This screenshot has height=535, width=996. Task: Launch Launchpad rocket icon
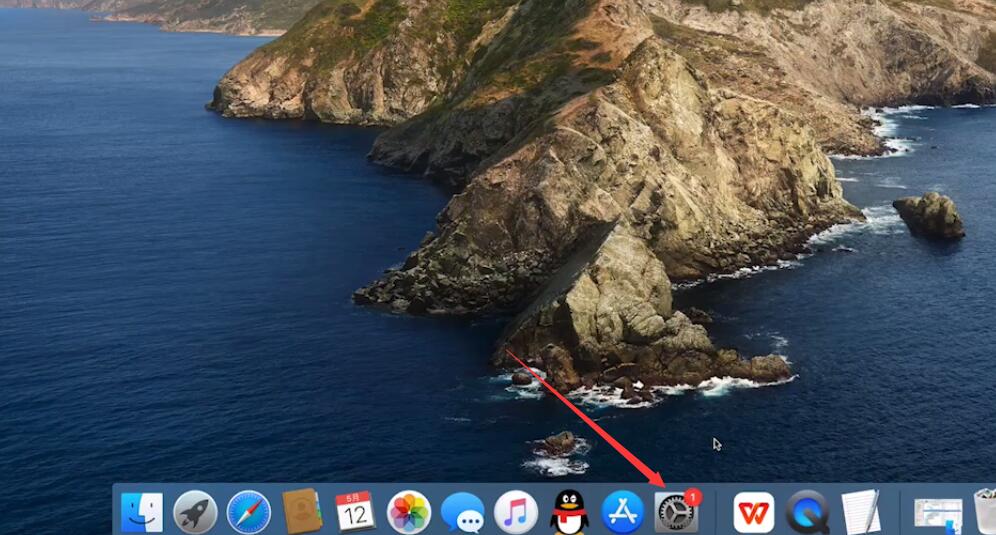point(195,512)
